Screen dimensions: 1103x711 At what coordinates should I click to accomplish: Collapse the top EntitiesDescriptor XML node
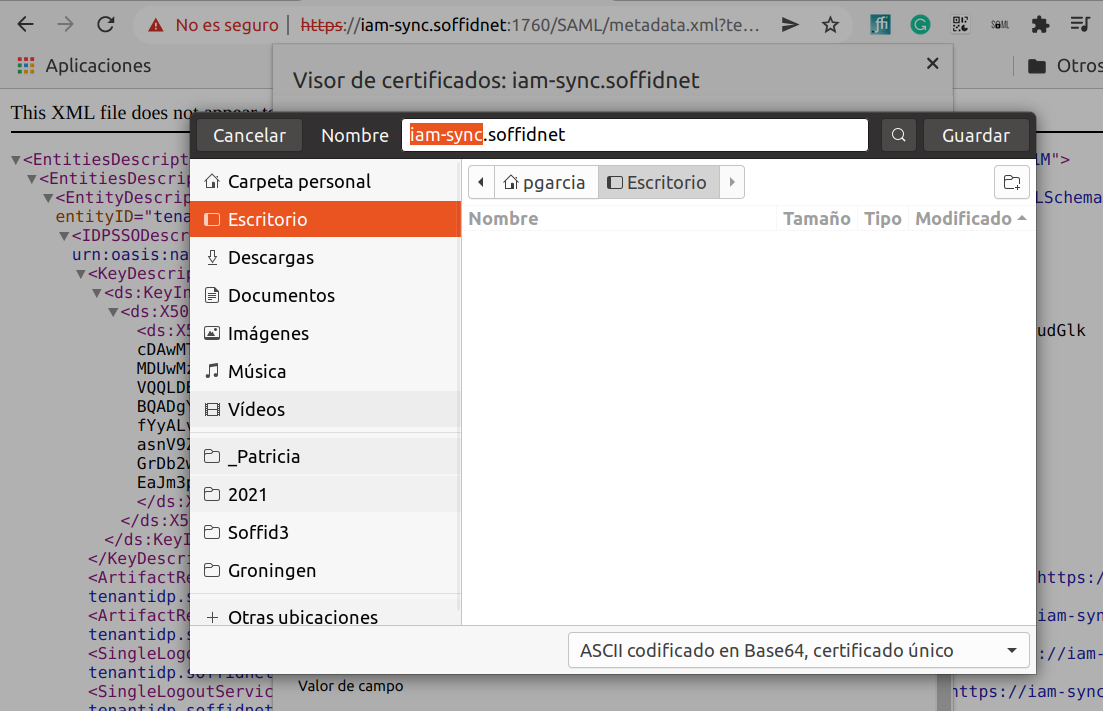click(15, 160)
